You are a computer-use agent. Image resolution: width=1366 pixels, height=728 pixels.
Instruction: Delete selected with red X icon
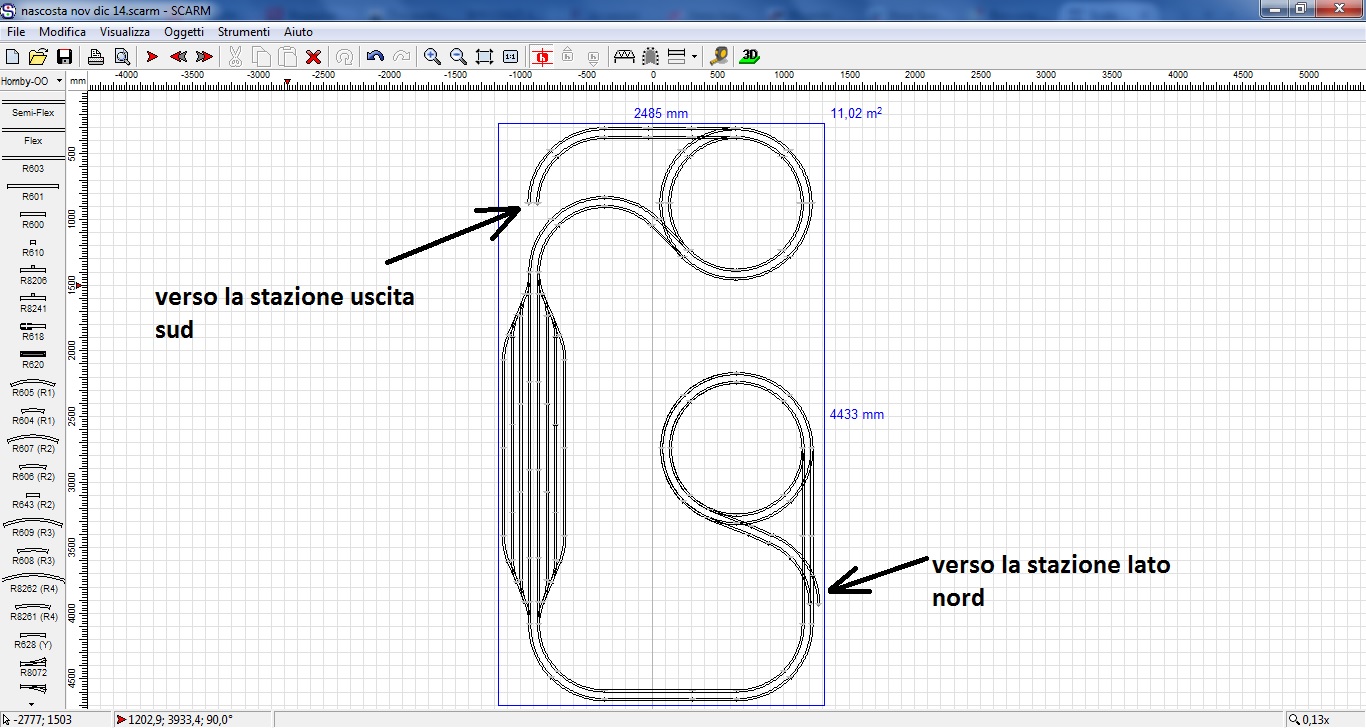click(313, 56)
